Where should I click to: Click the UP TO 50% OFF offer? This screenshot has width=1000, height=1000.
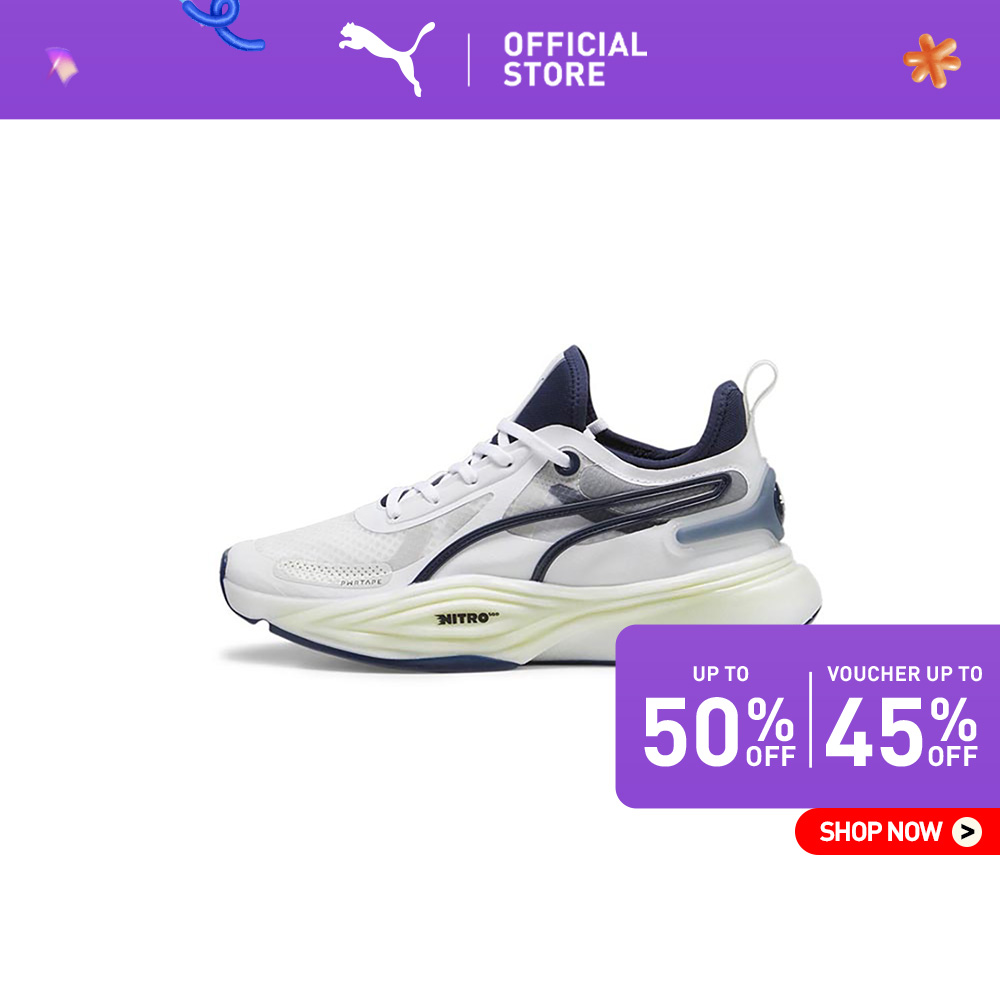pyautogui.click(x=719, y=717)
